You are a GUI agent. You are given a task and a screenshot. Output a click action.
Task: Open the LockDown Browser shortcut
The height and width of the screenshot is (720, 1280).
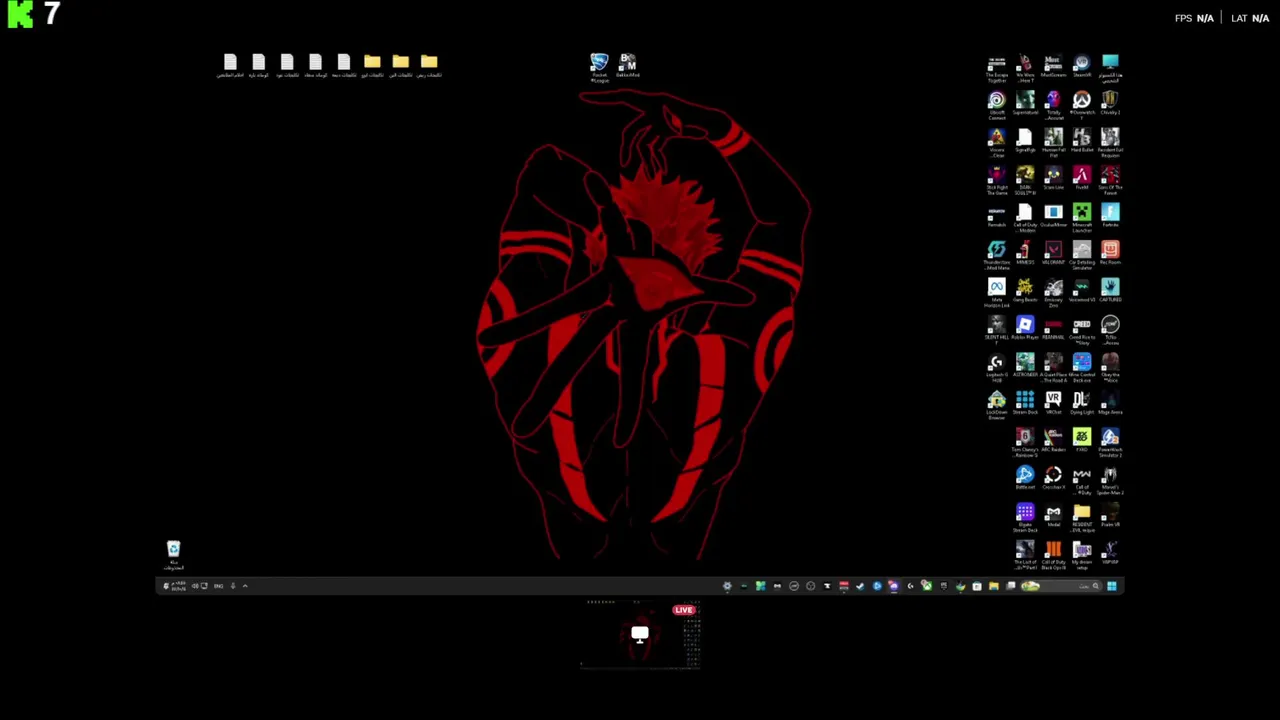(997, 405)
